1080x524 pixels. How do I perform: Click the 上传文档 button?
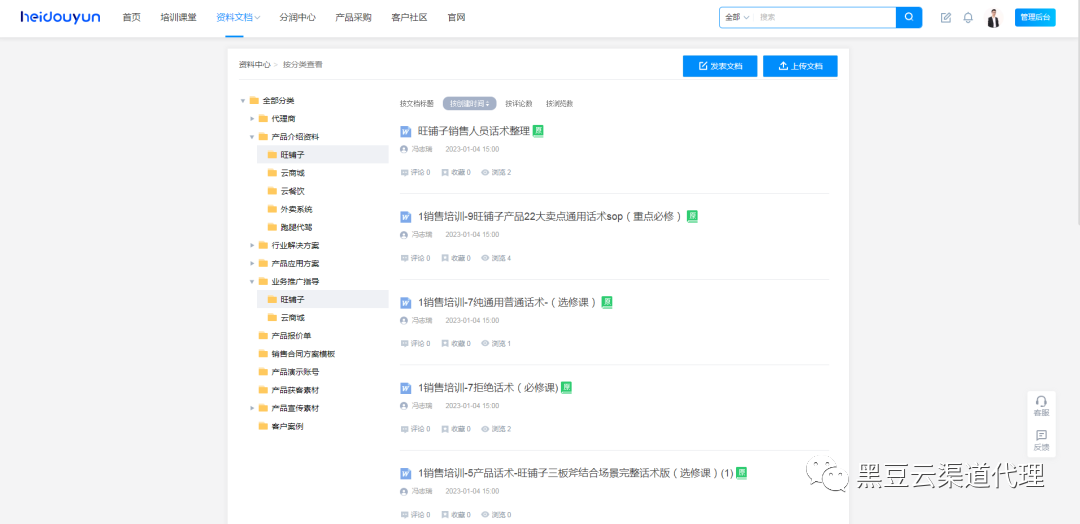(x=800, y=66)
